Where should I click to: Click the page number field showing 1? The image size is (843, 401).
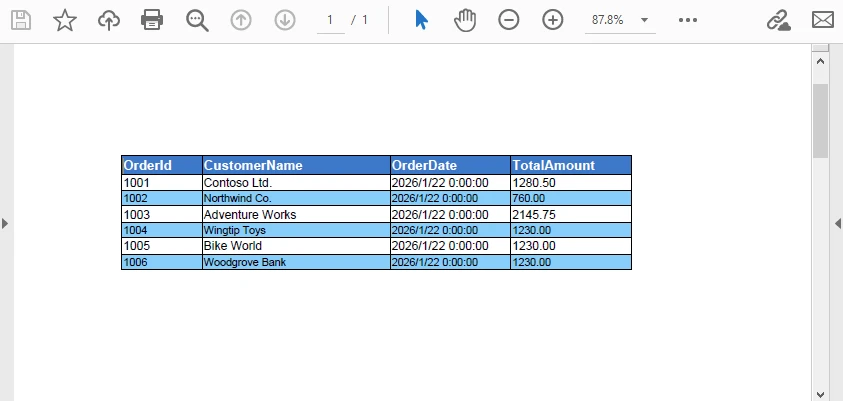tap(330, 20)
